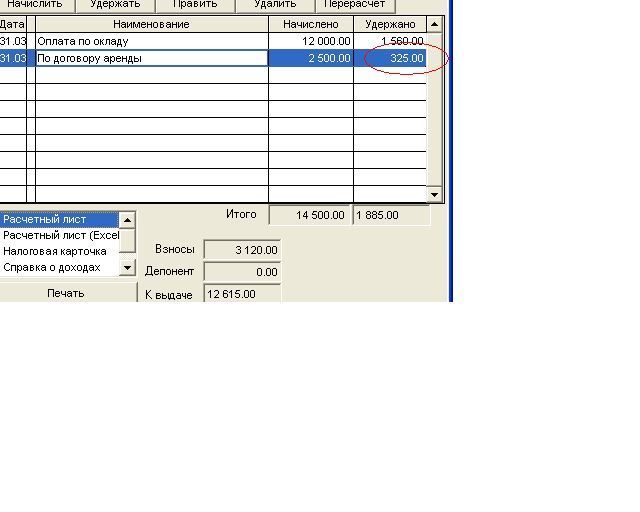Print using the Печать button

66,293
